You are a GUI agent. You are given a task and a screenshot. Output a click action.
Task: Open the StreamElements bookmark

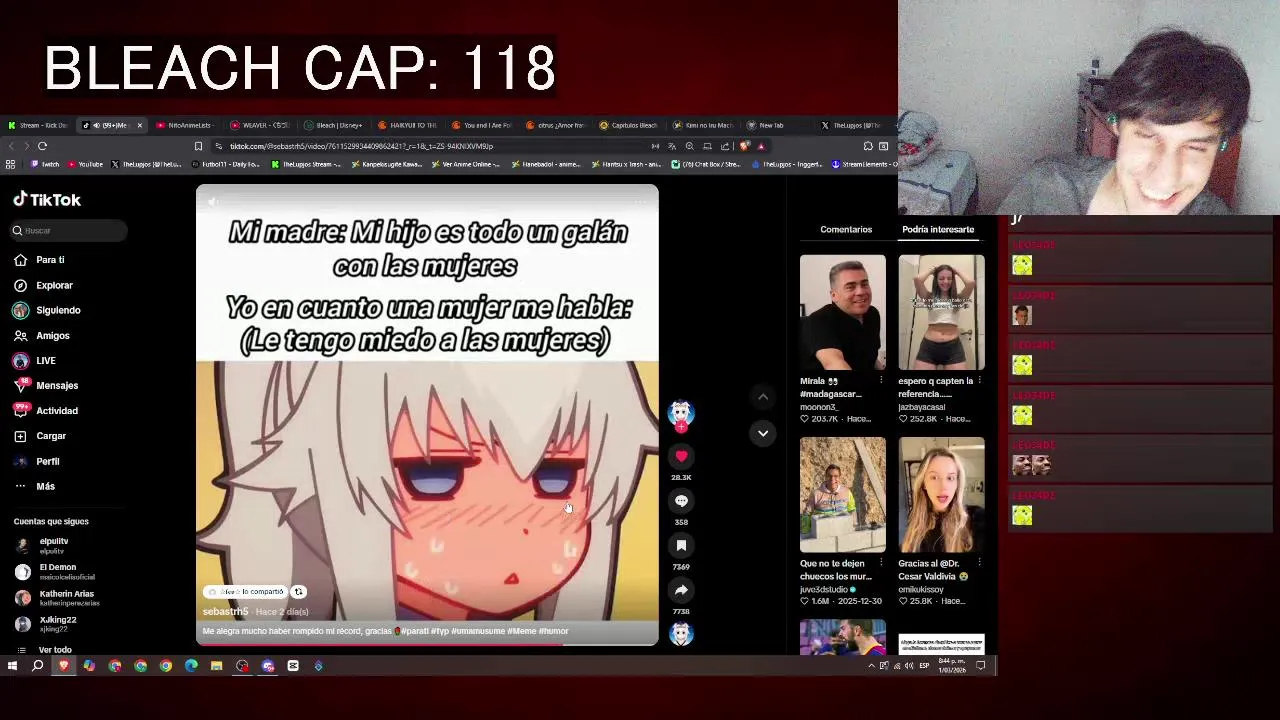pos(865,164)
